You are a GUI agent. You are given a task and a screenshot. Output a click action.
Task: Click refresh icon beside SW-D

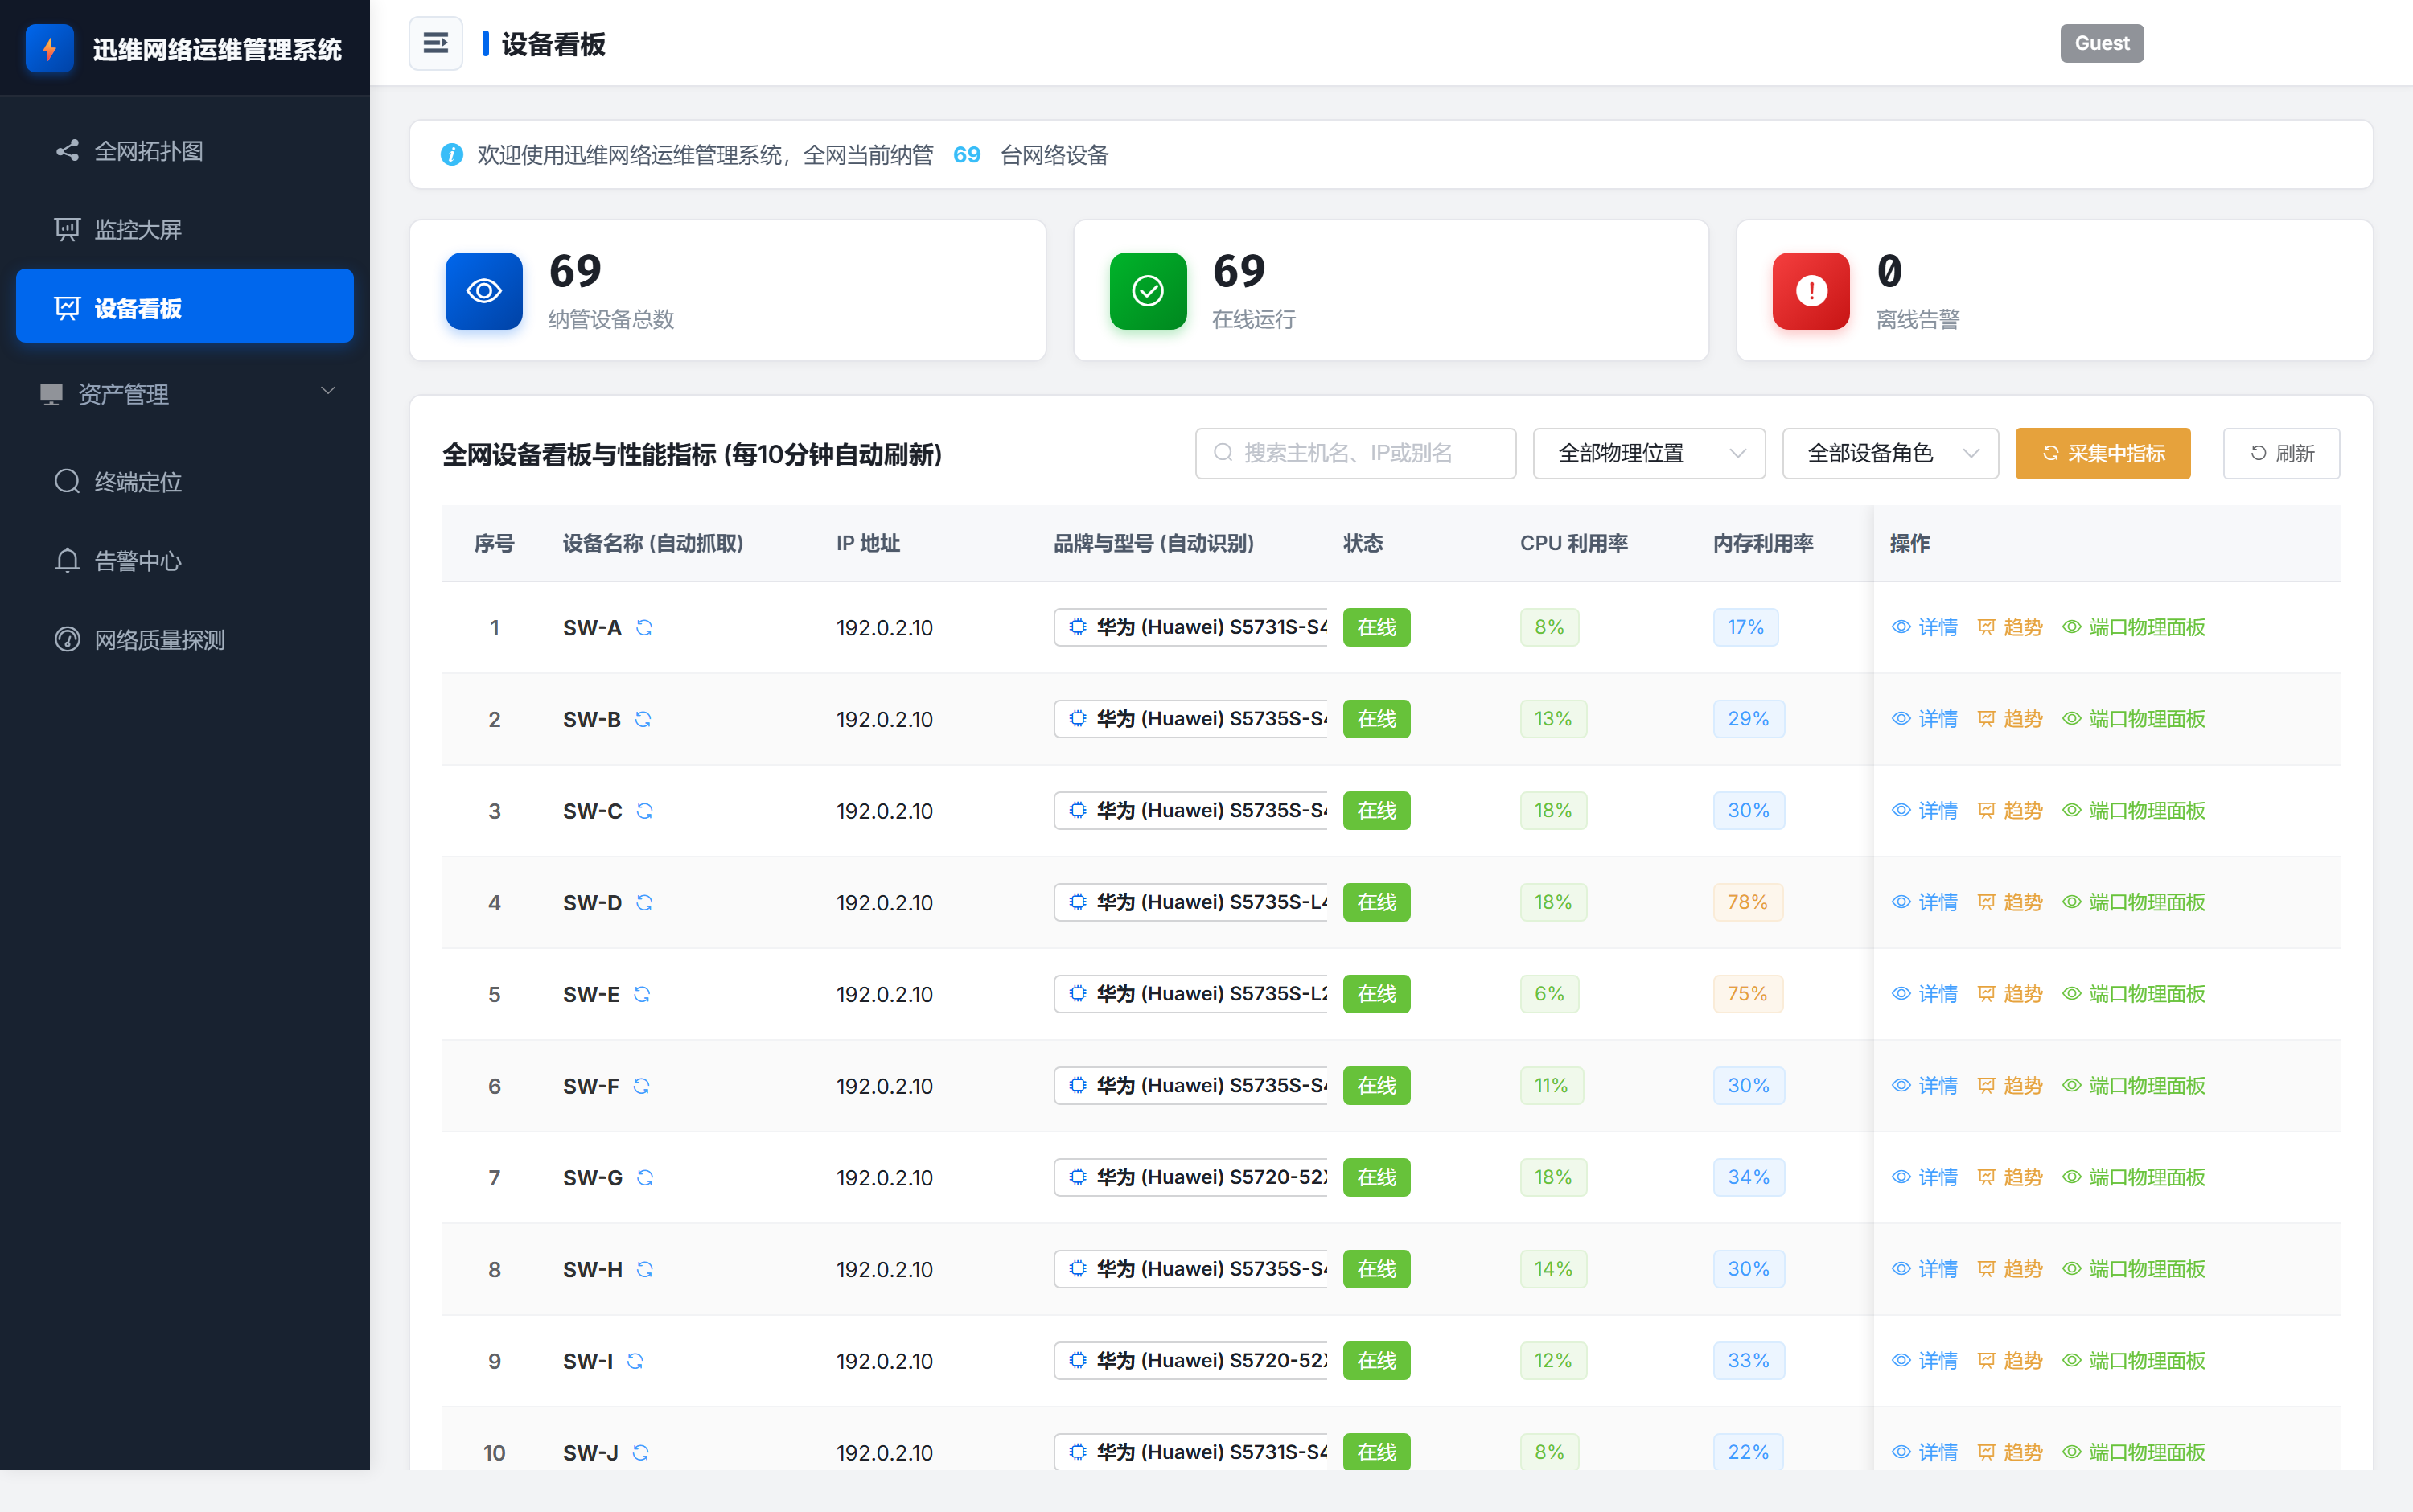(x=644, y=902)
